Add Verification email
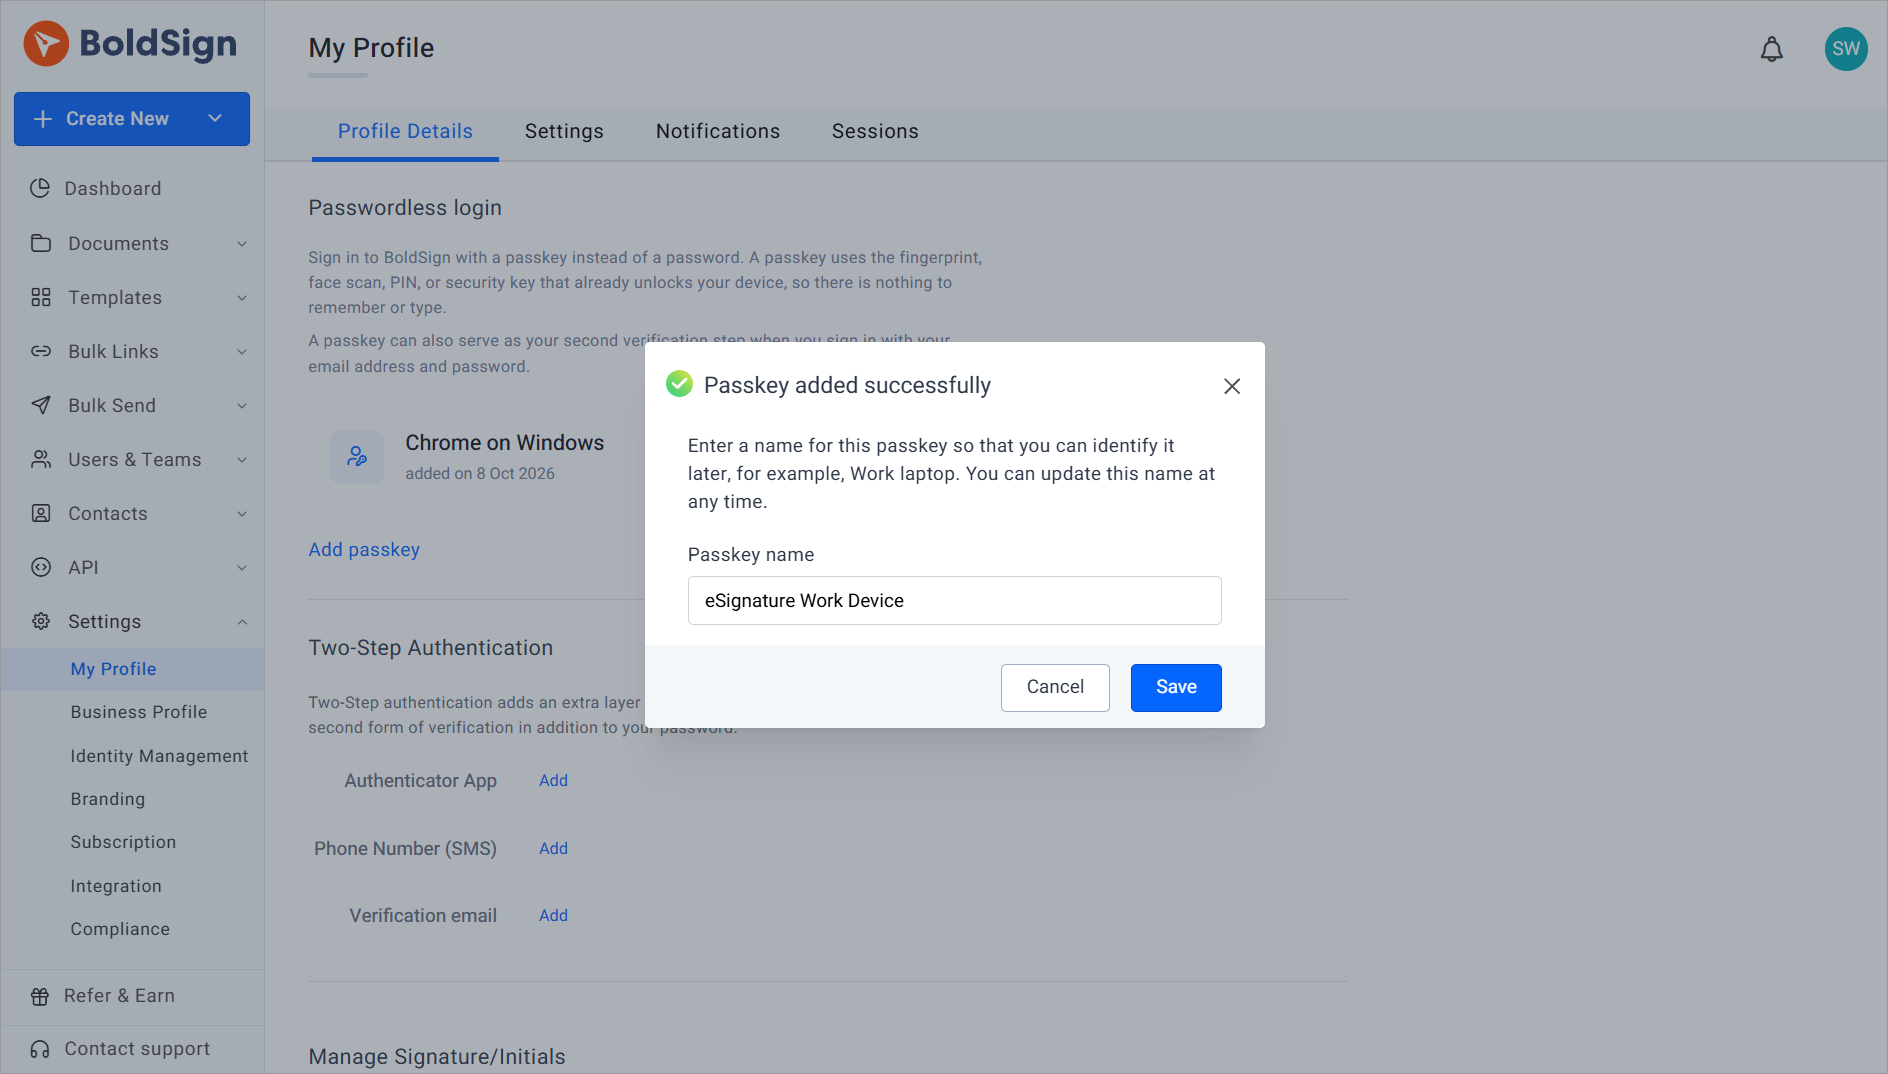This screenshot has width=1888, height=1074. [x=553, y=916]
